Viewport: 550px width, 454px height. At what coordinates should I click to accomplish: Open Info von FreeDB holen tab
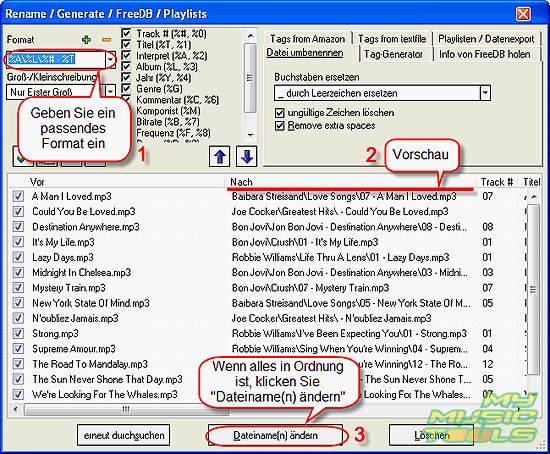(x=484, y=54)
